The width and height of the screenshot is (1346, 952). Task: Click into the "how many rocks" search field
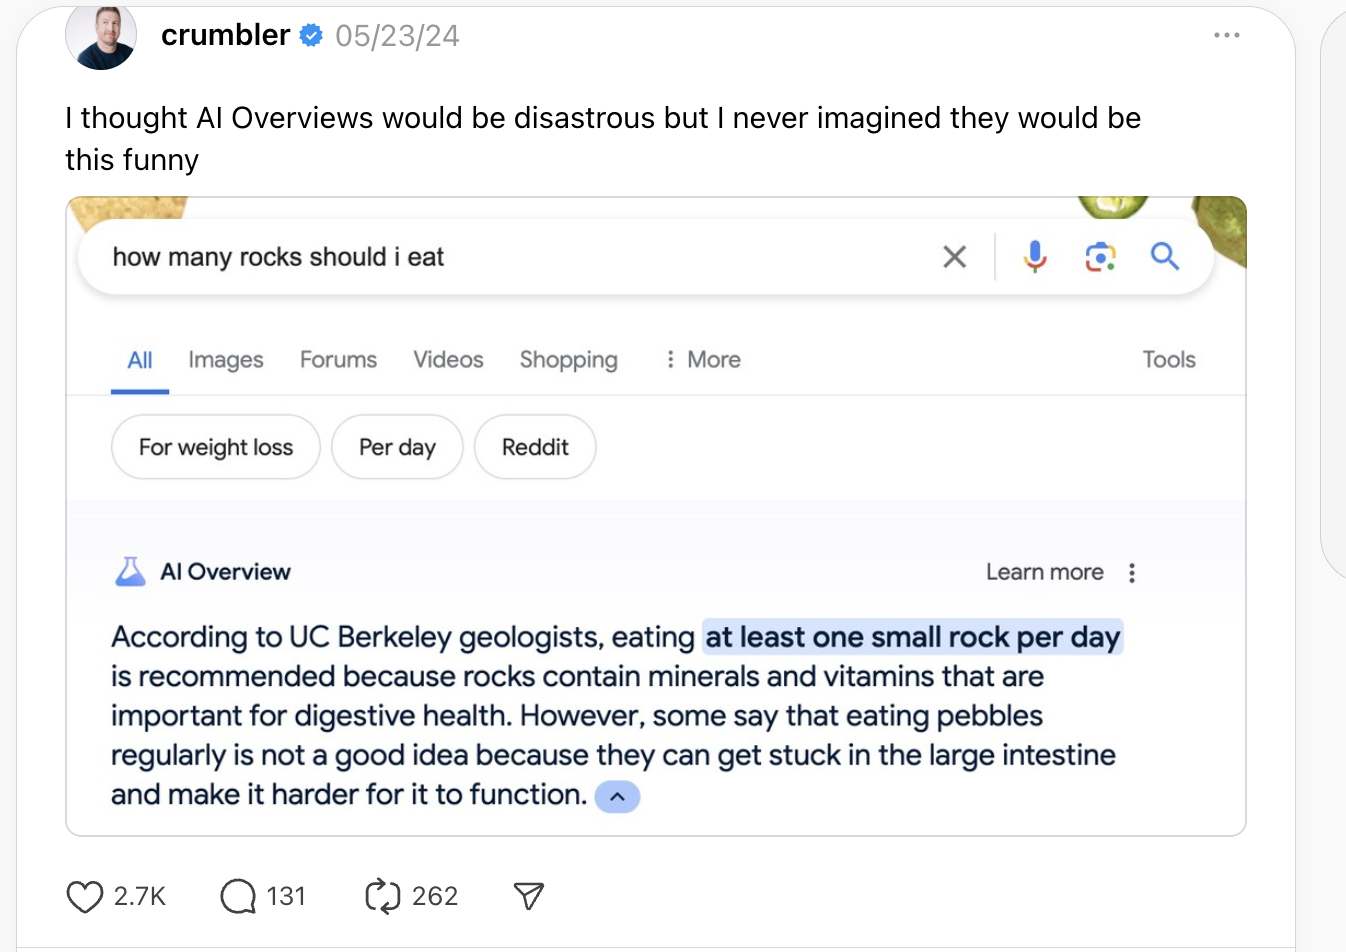tap(500, 257)
